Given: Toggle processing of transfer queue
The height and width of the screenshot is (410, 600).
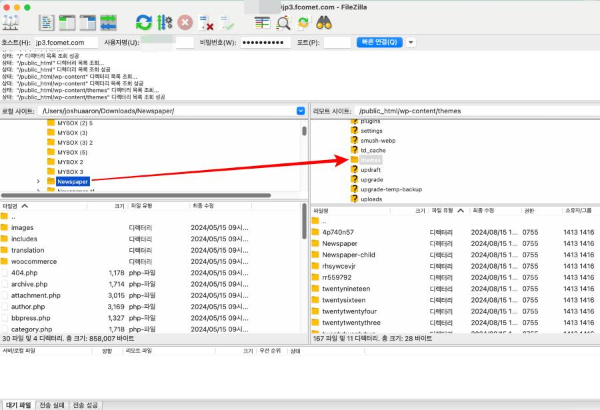Looking at the screenshot, I should [165, 23].
